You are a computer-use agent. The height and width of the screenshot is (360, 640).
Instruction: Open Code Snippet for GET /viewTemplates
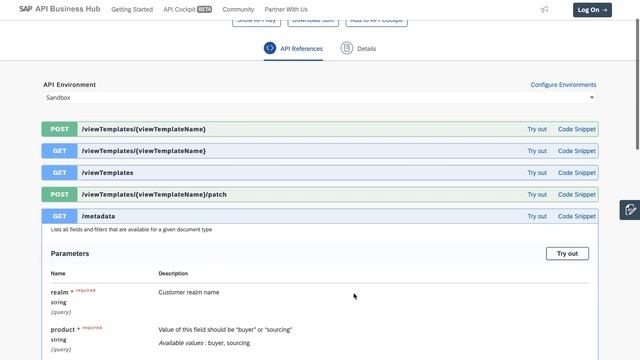[x=577, y=173]
